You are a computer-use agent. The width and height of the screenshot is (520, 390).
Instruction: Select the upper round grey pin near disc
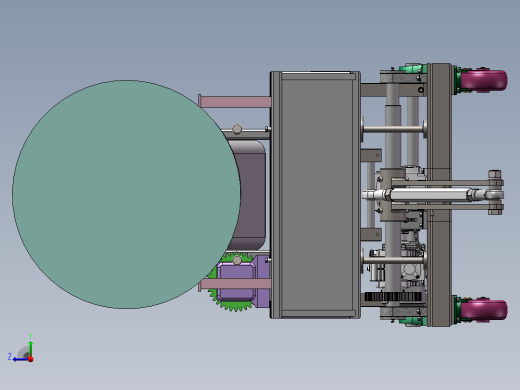(x=237, y=129)
